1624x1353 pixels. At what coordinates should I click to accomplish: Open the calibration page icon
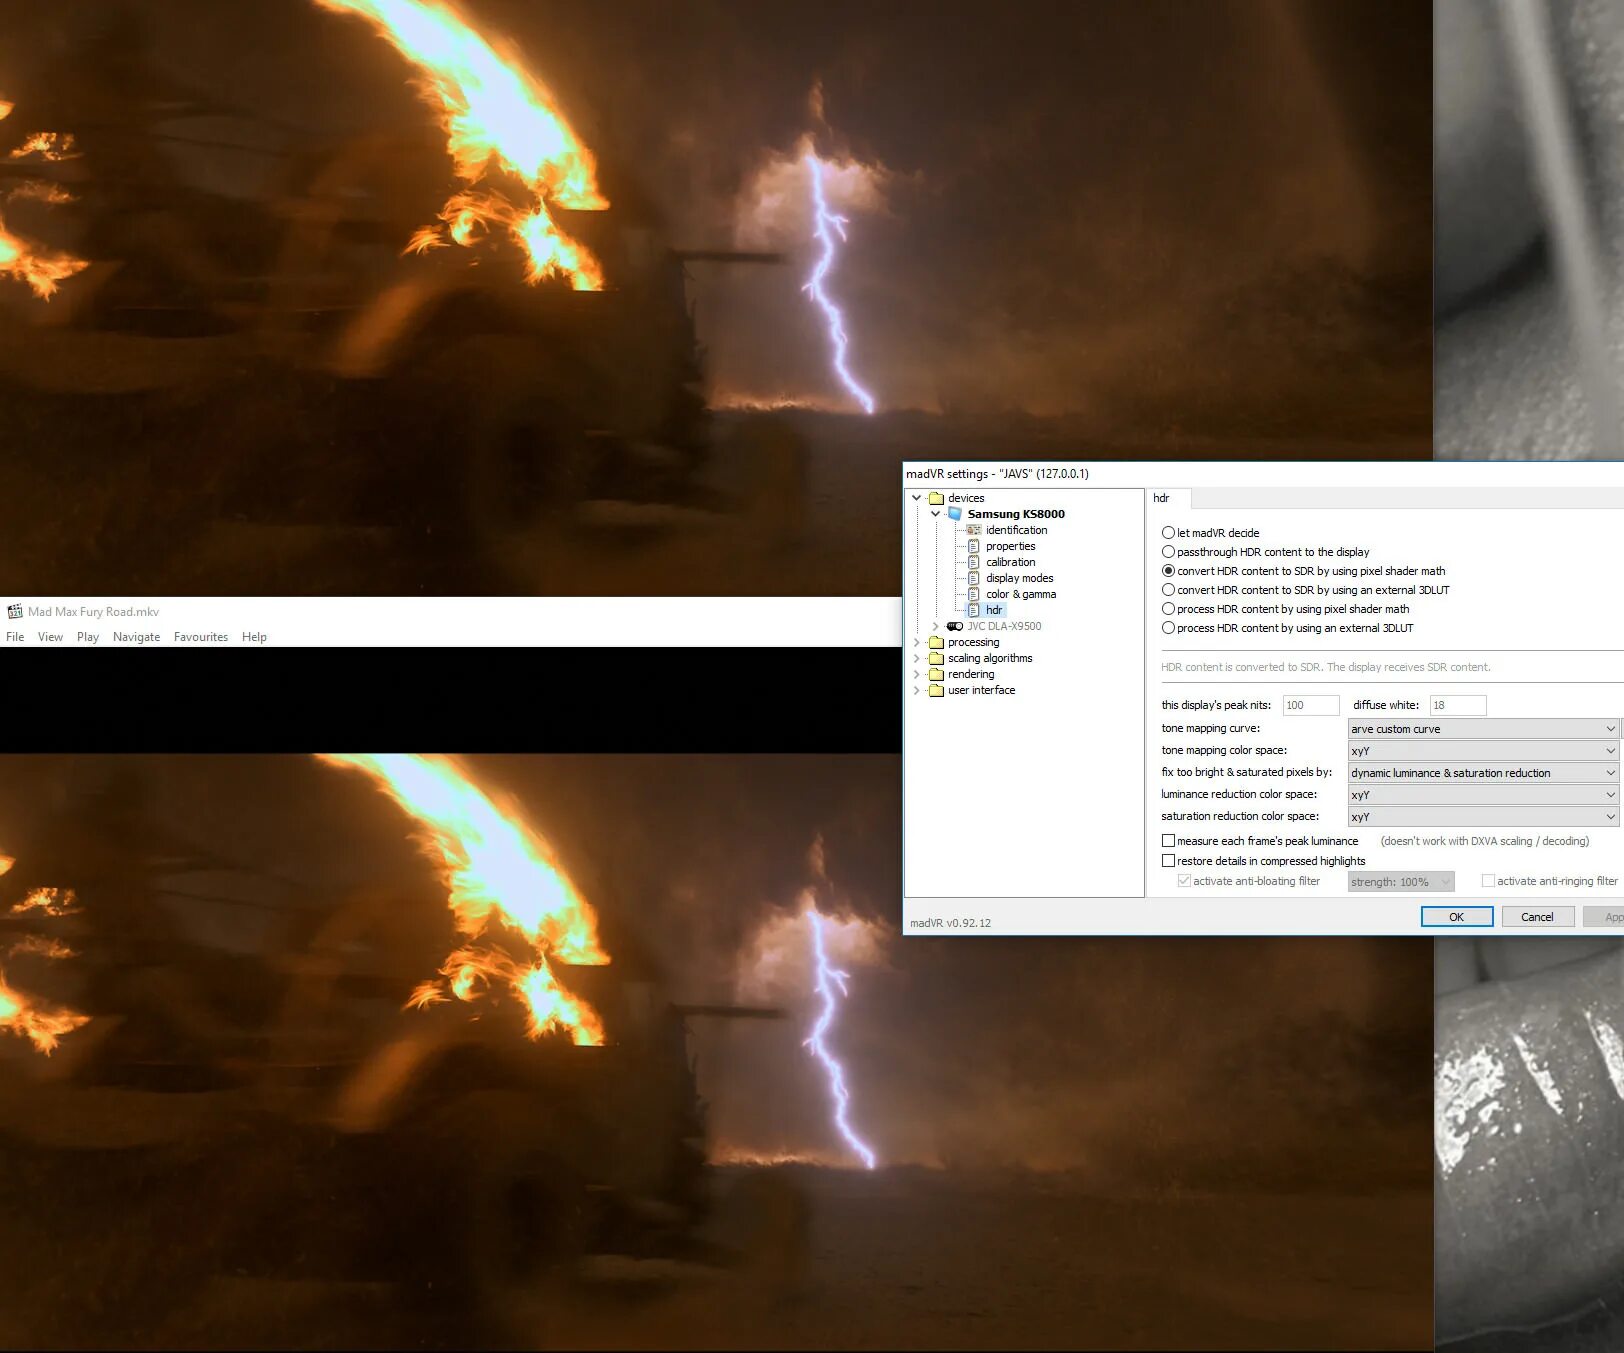pos(973,562)
